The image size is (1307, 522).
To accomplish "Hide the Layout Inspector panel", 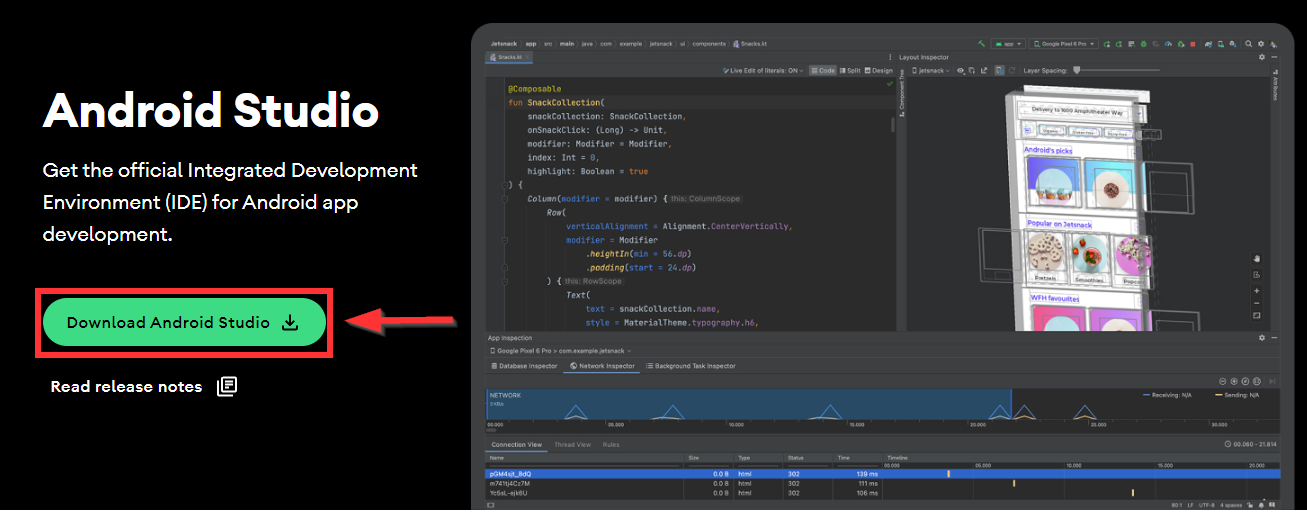I will pyautogui.click(x=1275, y=57).
